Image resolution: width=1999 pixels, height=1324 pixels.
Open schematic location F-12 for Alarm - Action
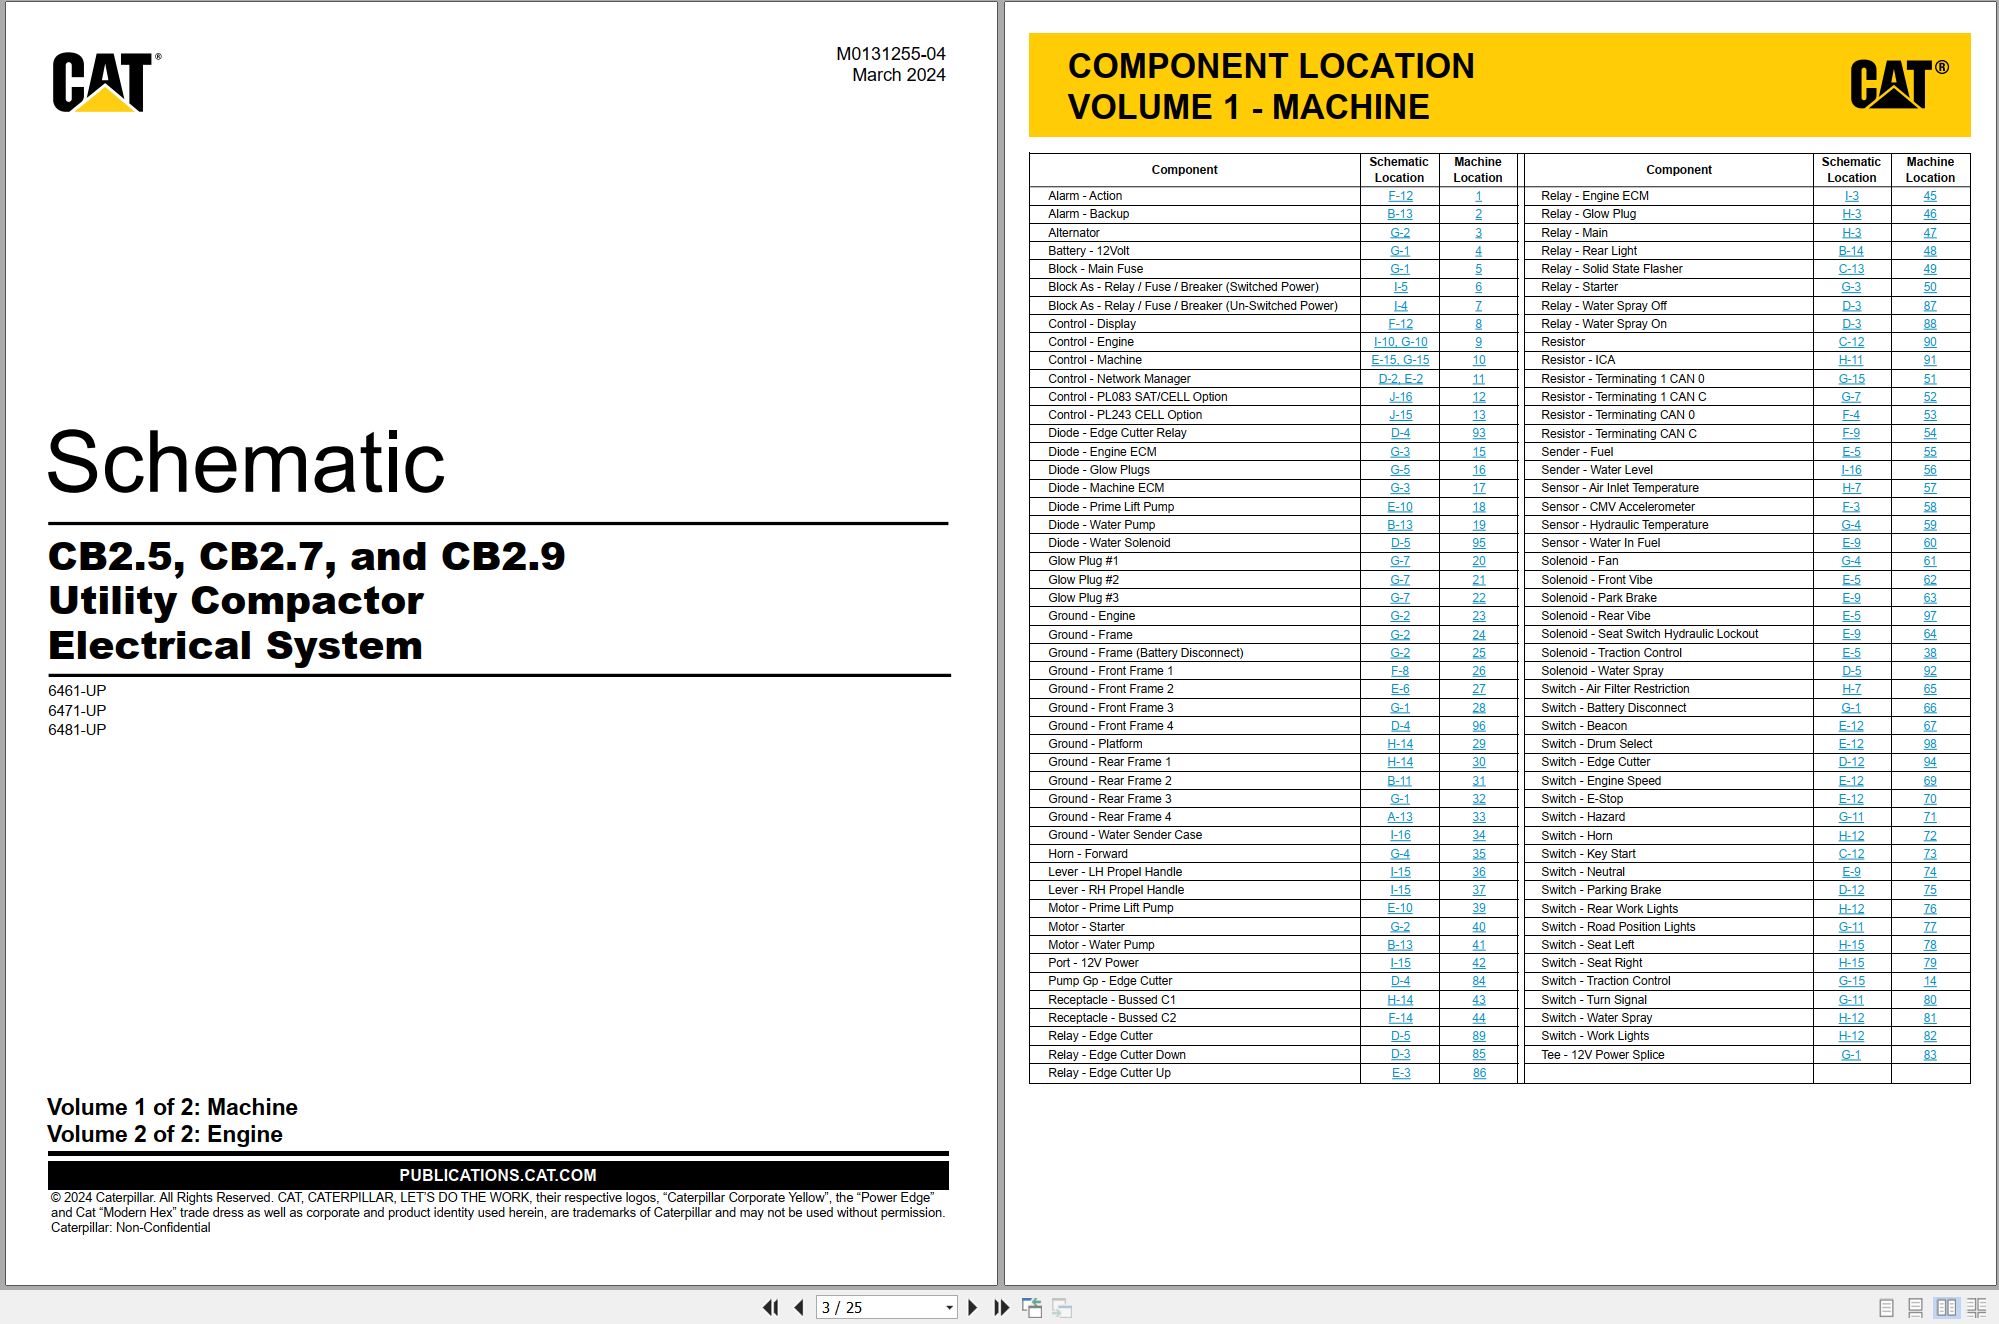(1400, 196)
